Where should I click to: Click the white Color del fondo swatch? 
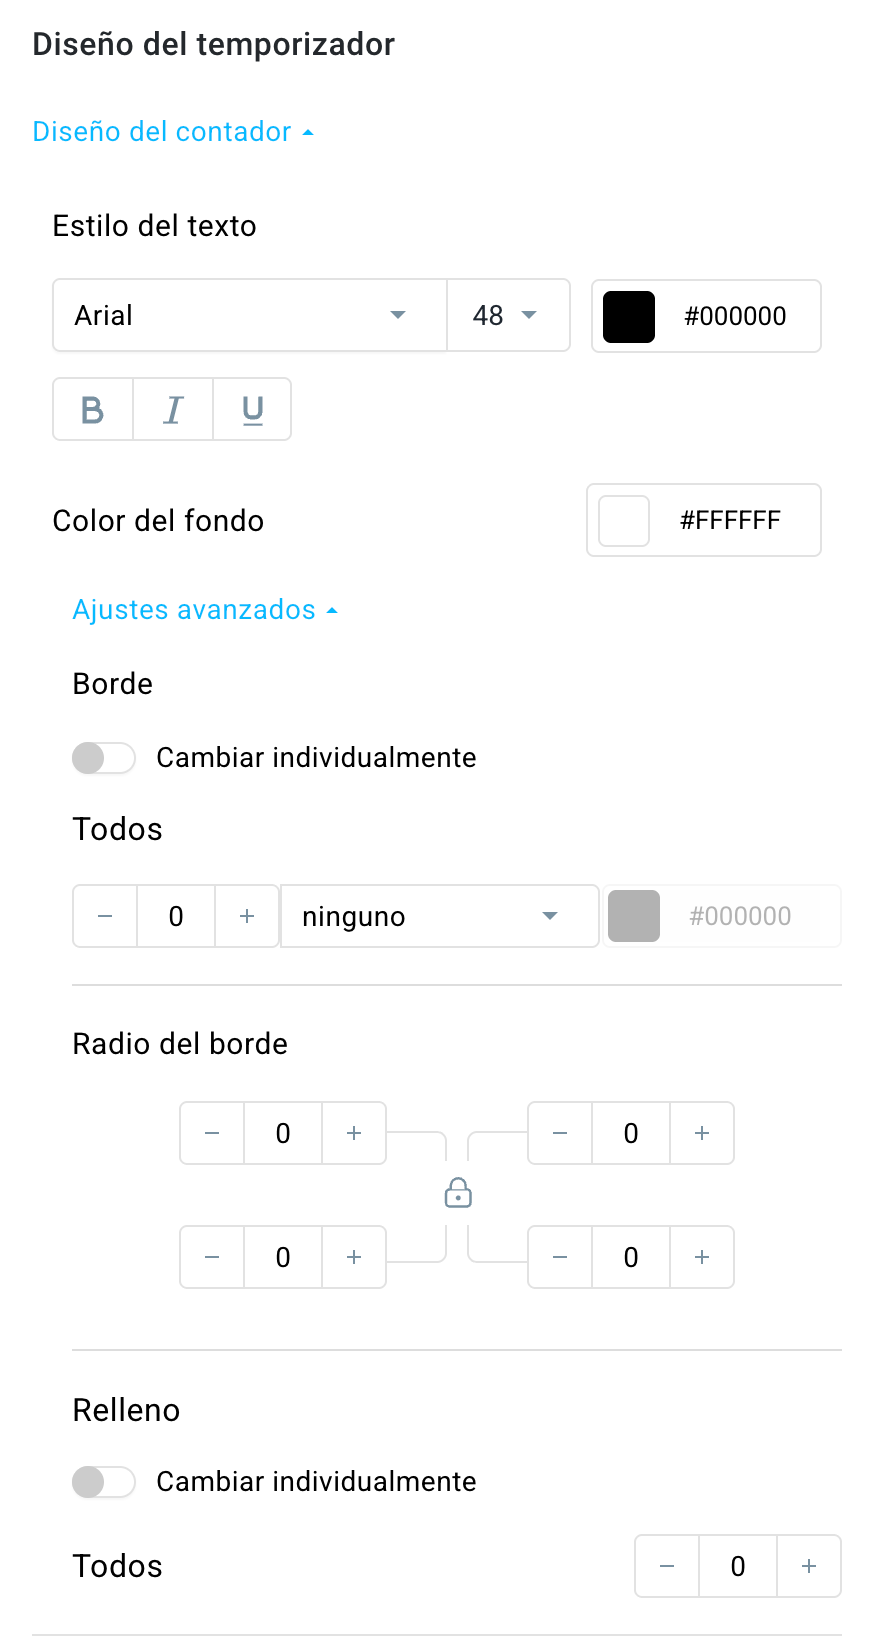tap(624, 521)
